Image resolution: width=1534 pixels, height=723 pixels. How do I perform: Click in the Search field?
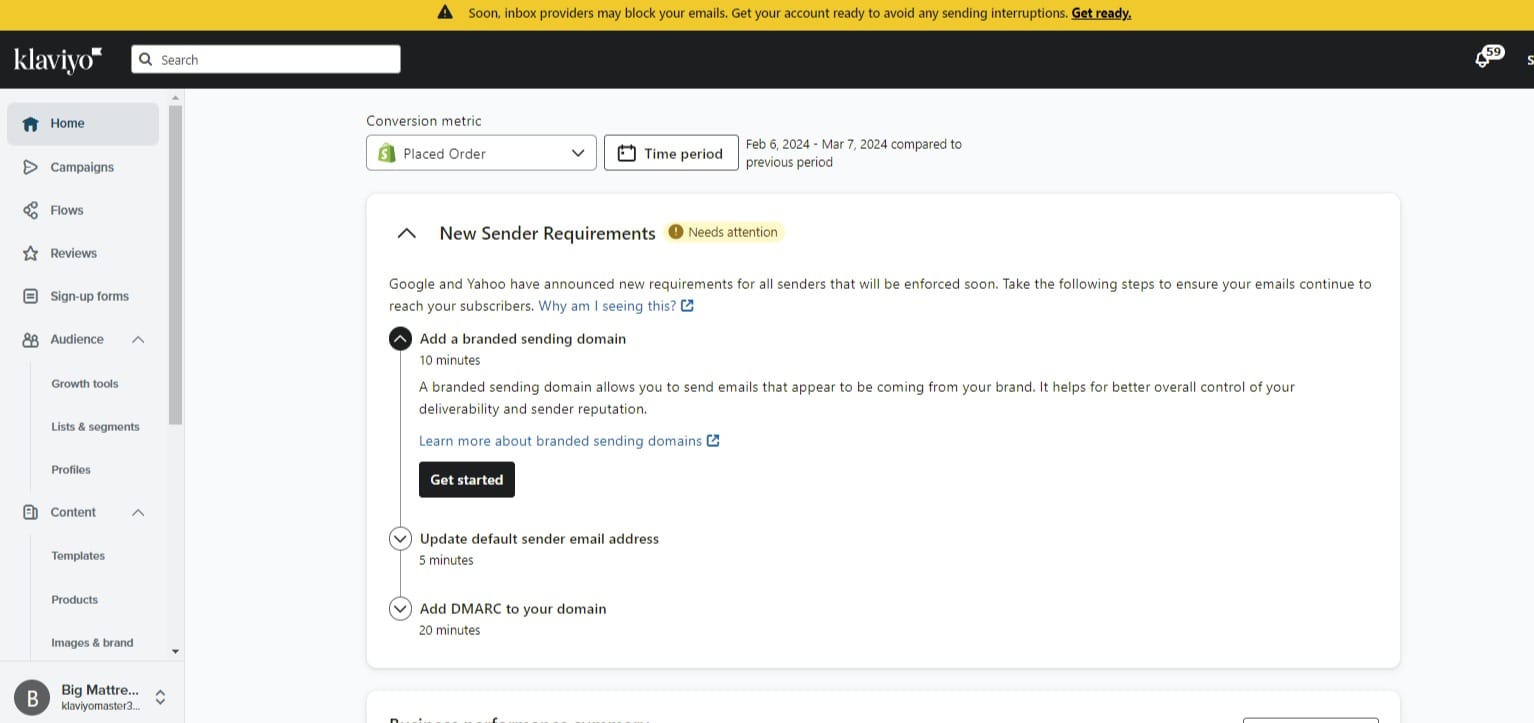[x=266, y=60]
